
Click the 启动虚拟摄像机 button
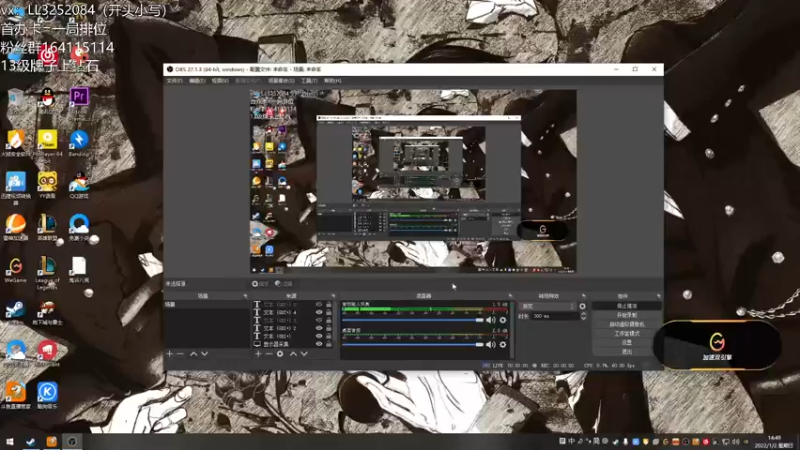click(627, 324)
